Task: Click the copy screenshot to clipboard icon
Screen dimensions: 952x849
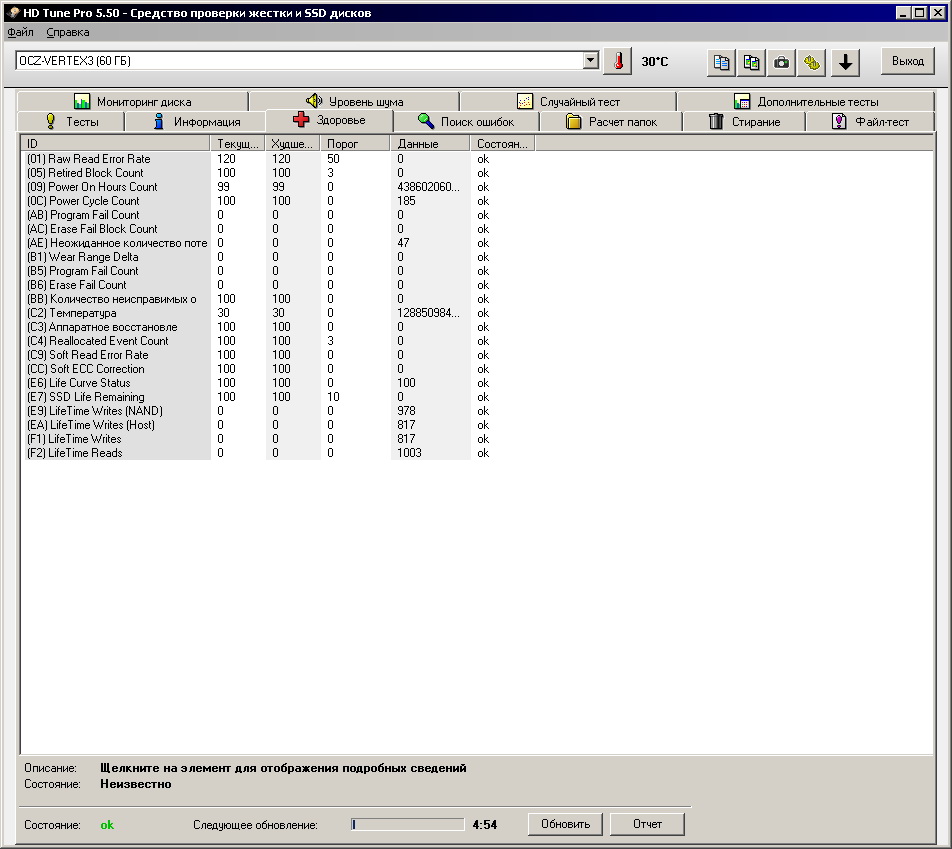Action: click(x=751, y=62)
